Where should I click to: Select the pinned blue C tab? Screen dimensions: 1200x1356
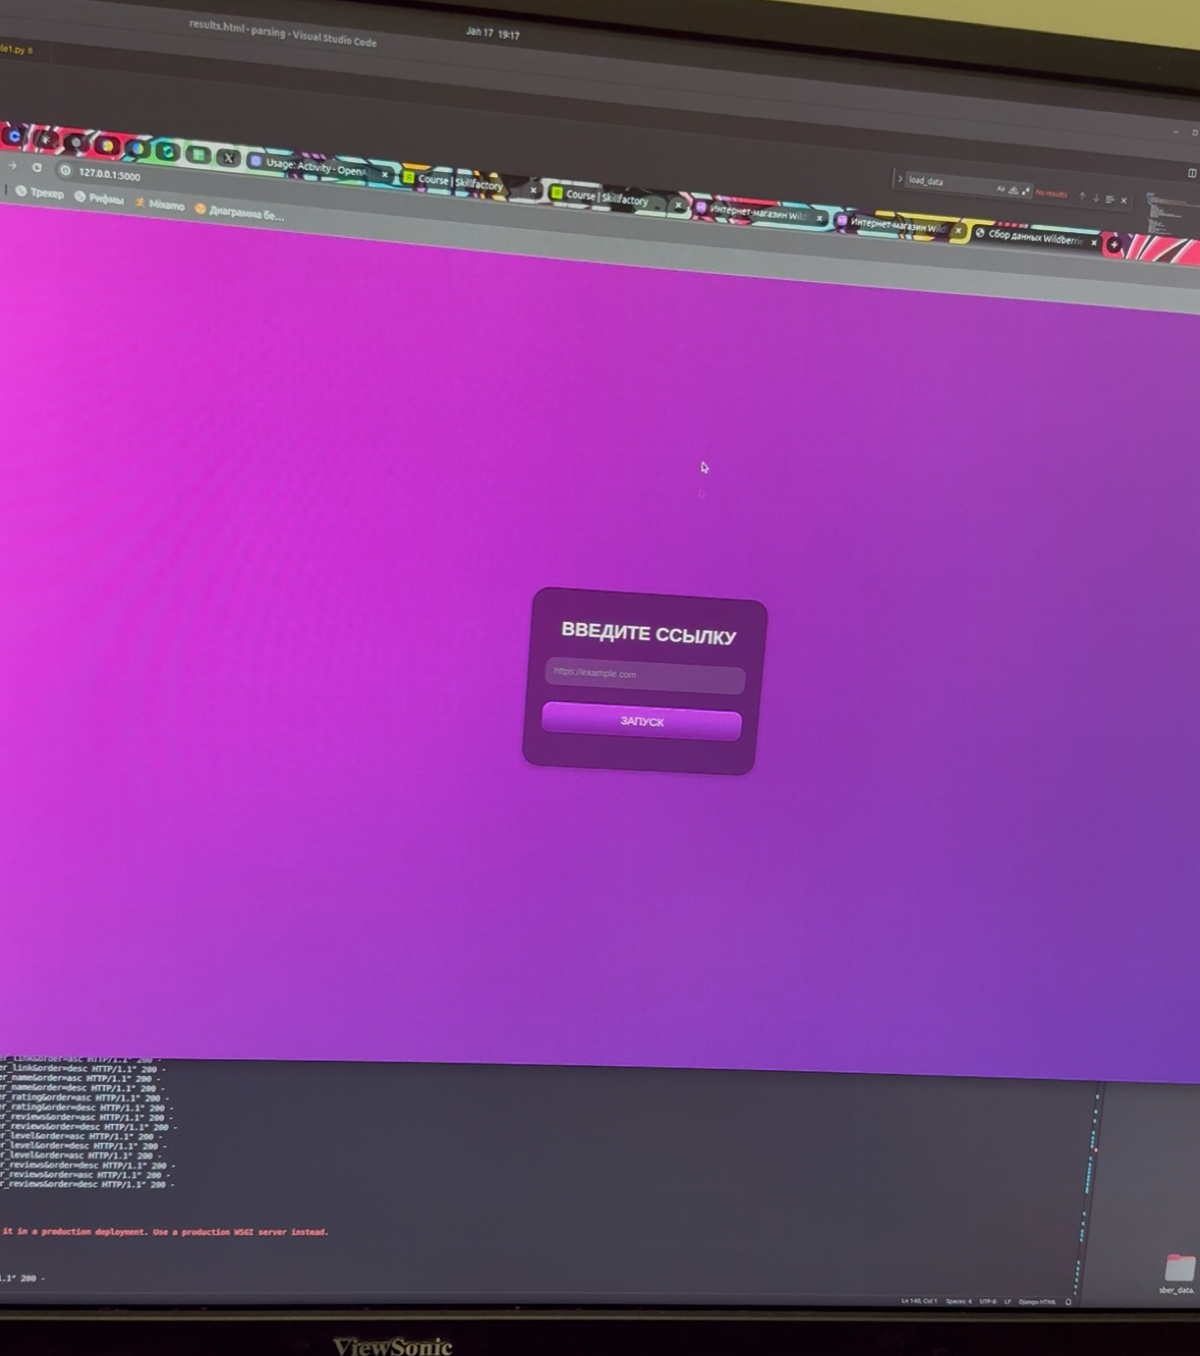click(x=14, y=135)
